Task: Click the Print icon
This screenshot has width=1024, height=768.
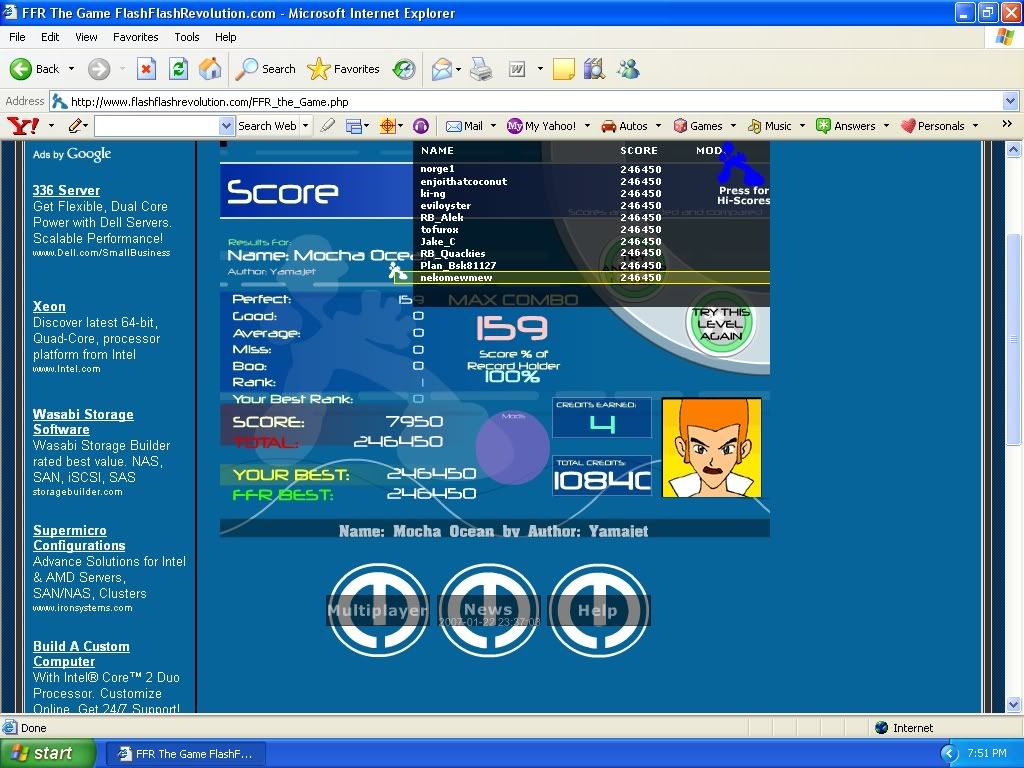Action: click(x=481, y=69)
